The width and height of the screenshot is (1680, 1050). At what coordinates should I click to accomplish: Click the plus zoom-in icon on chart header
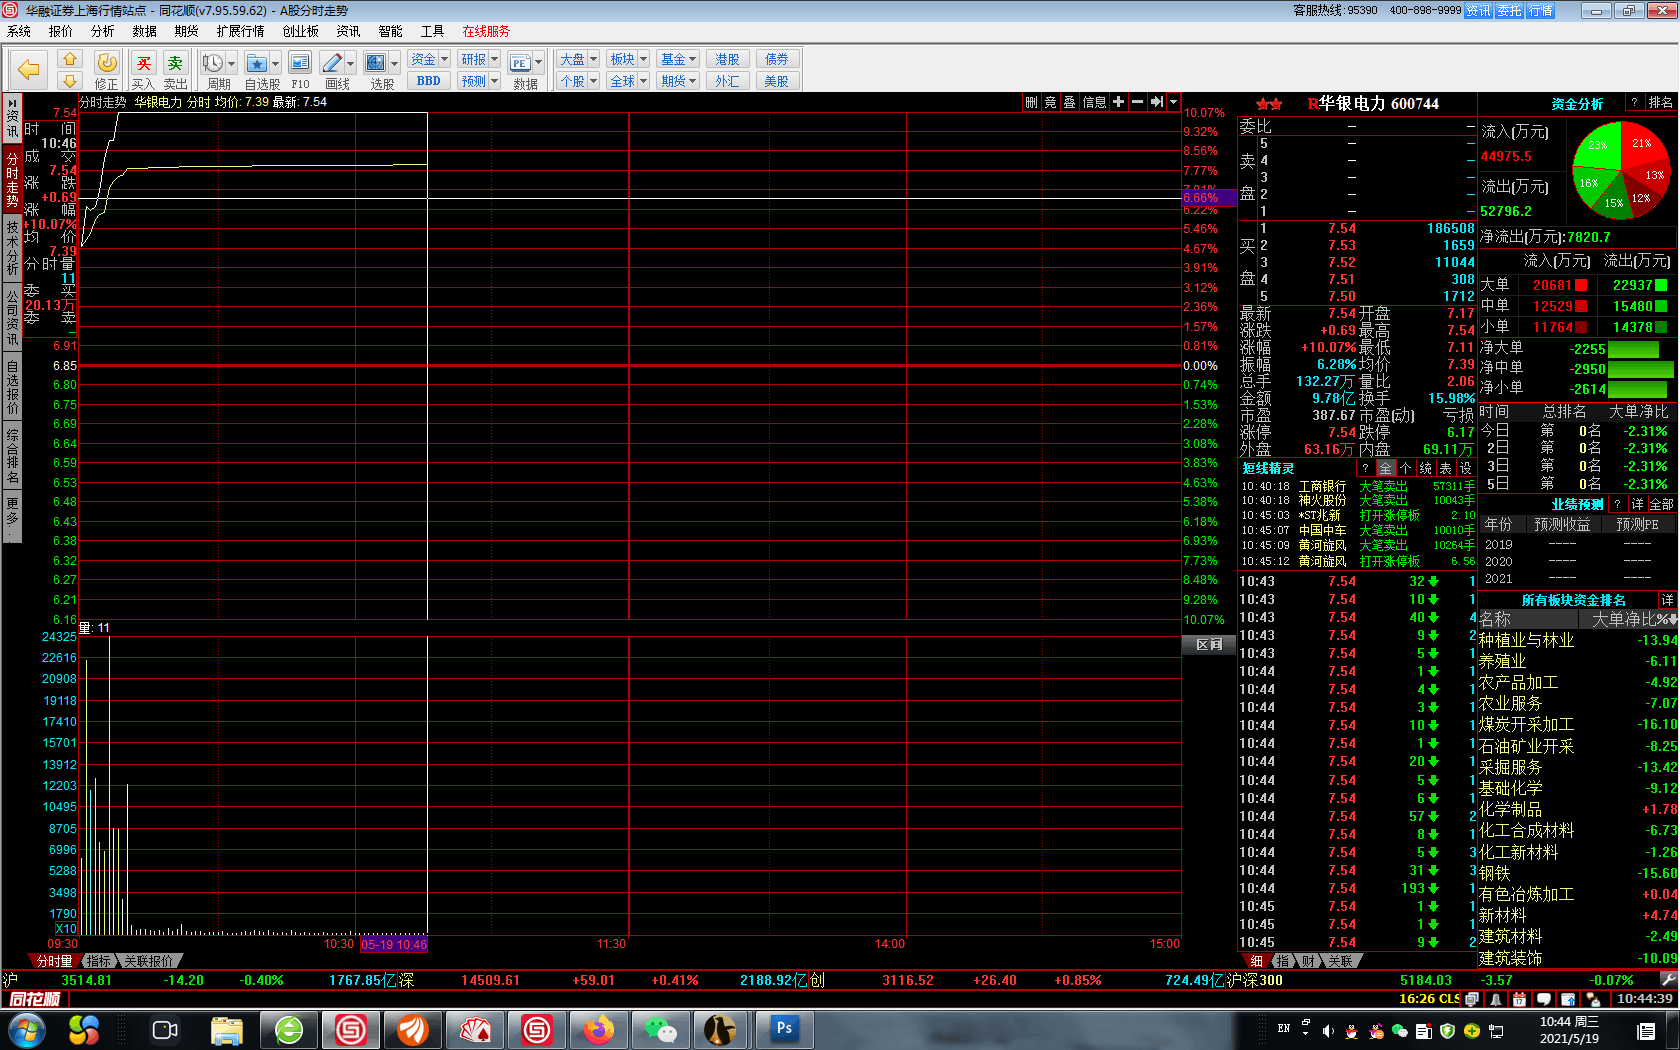pos(1118,102)
